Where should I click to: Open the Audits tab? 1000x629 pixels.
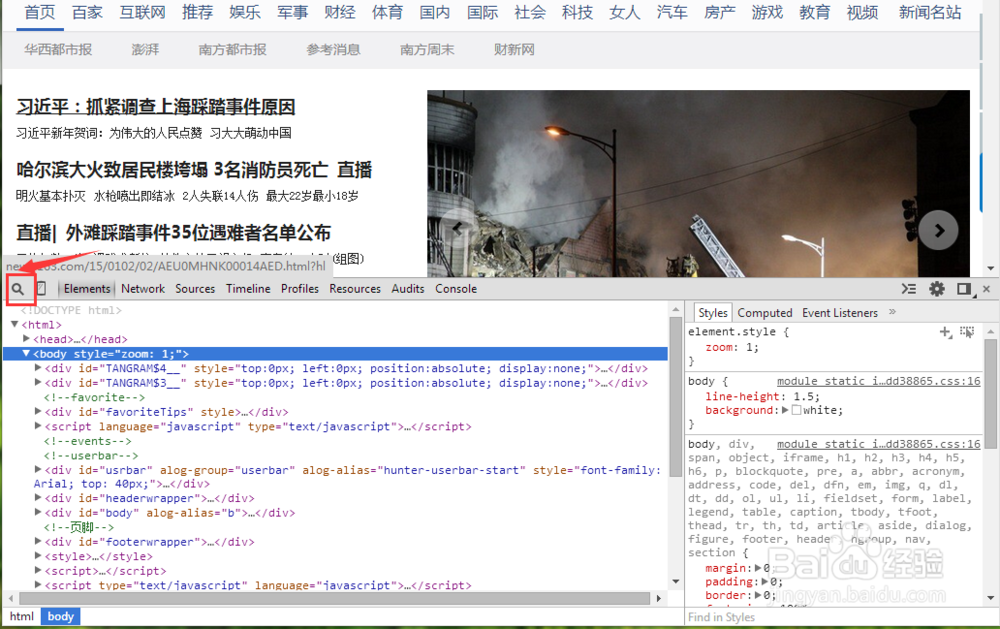point(408,289)
